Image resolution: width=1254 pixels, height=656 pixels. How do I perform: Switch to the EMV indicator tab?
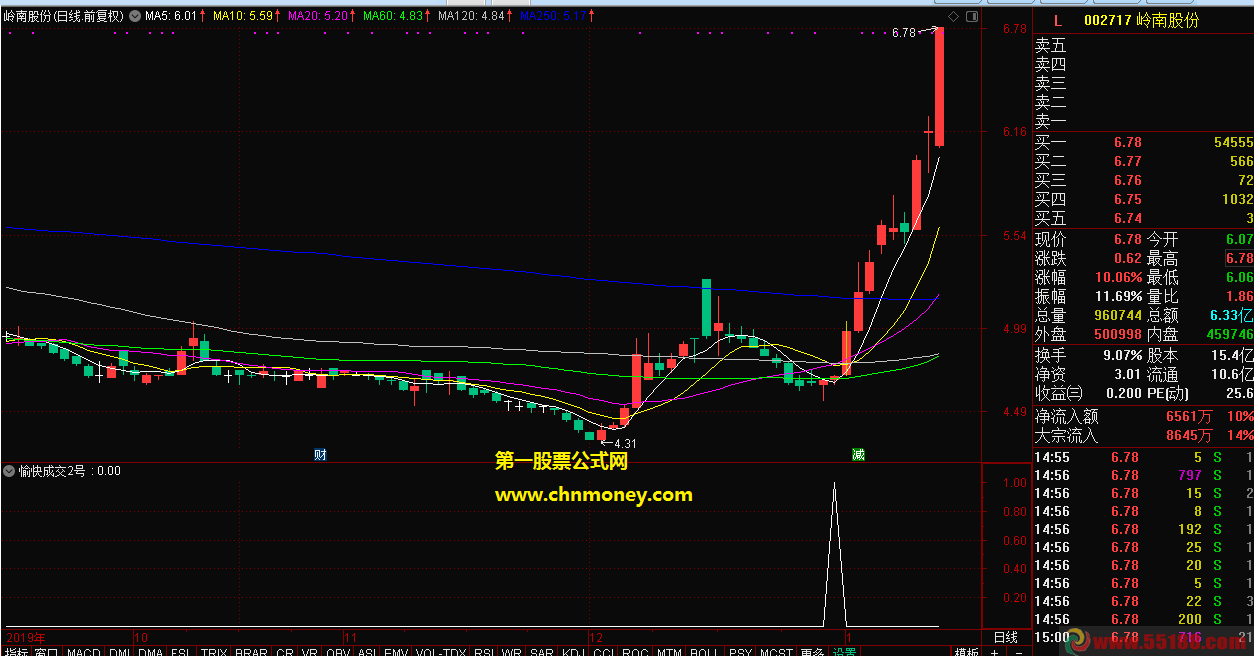396,652
